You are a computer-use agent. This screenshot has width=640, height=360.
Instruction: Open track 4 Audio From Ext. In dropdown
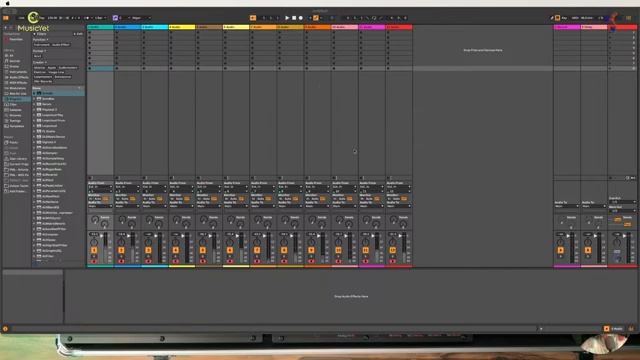(182, 187)
